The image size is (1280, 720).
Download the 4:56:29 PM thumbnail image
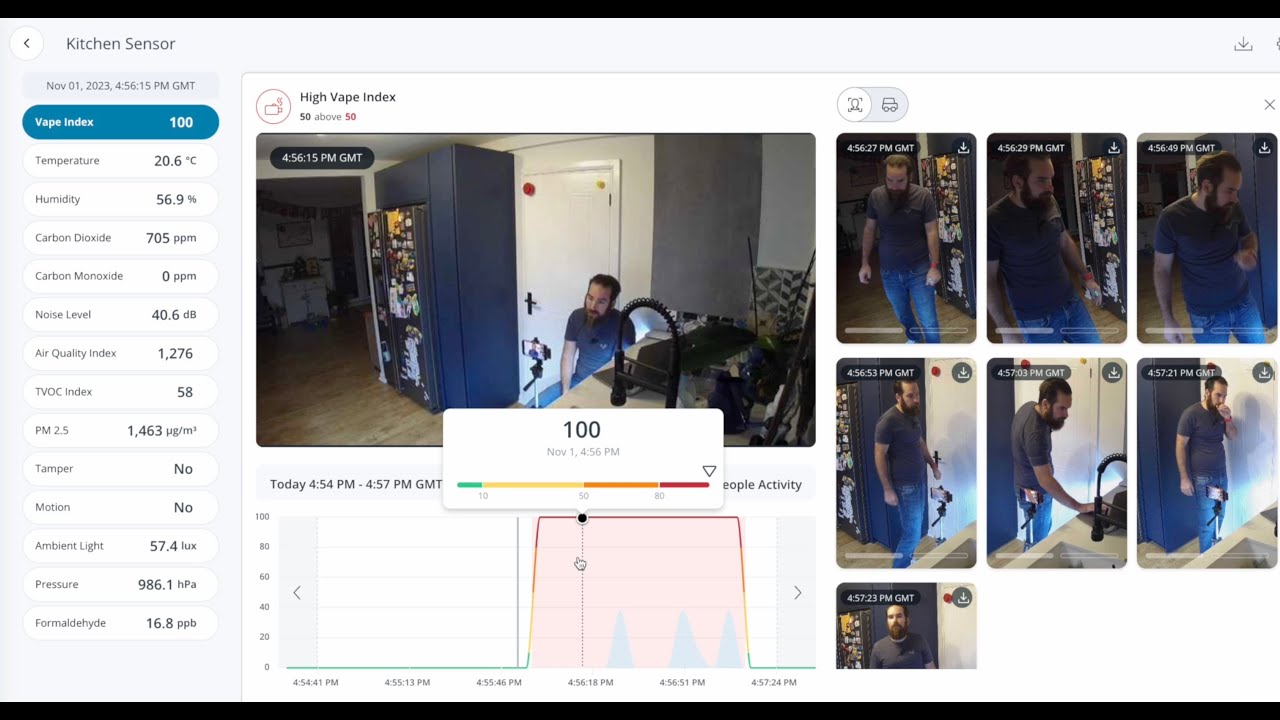tap(1113, 148)
